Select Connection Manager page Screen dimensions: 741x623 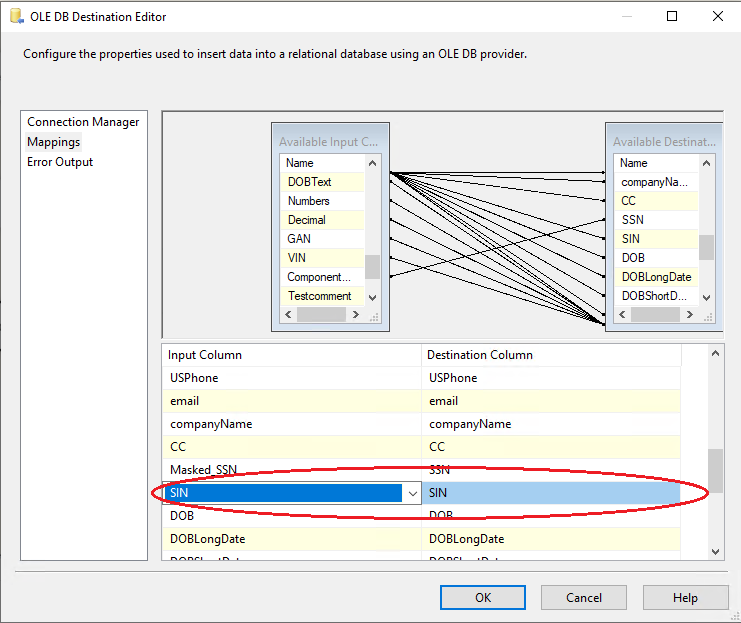(x=83, y=122)
